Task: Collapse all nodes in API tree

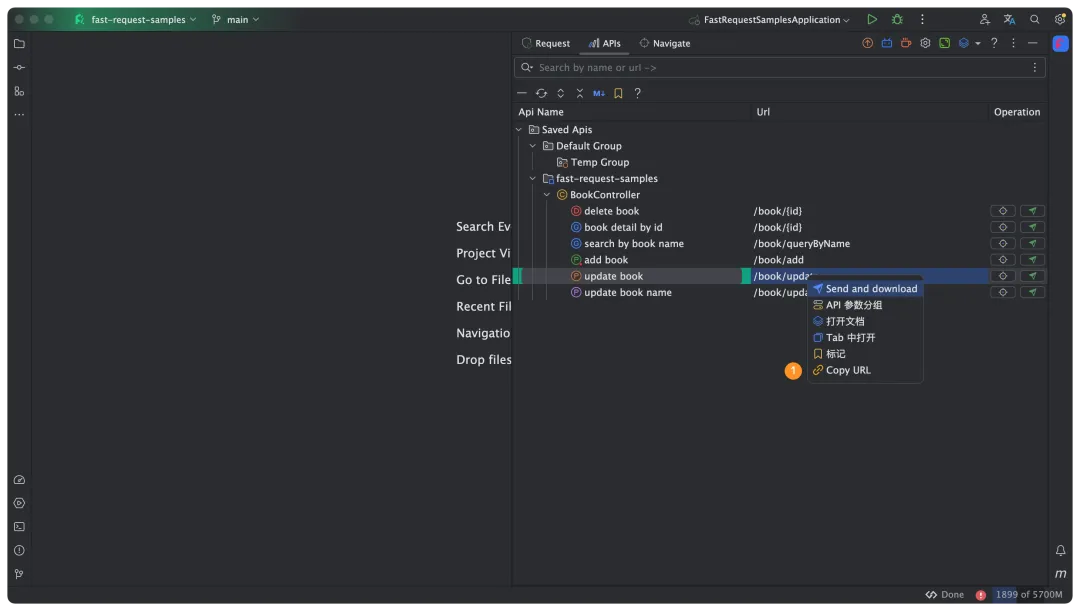Action: click(580, 93)
